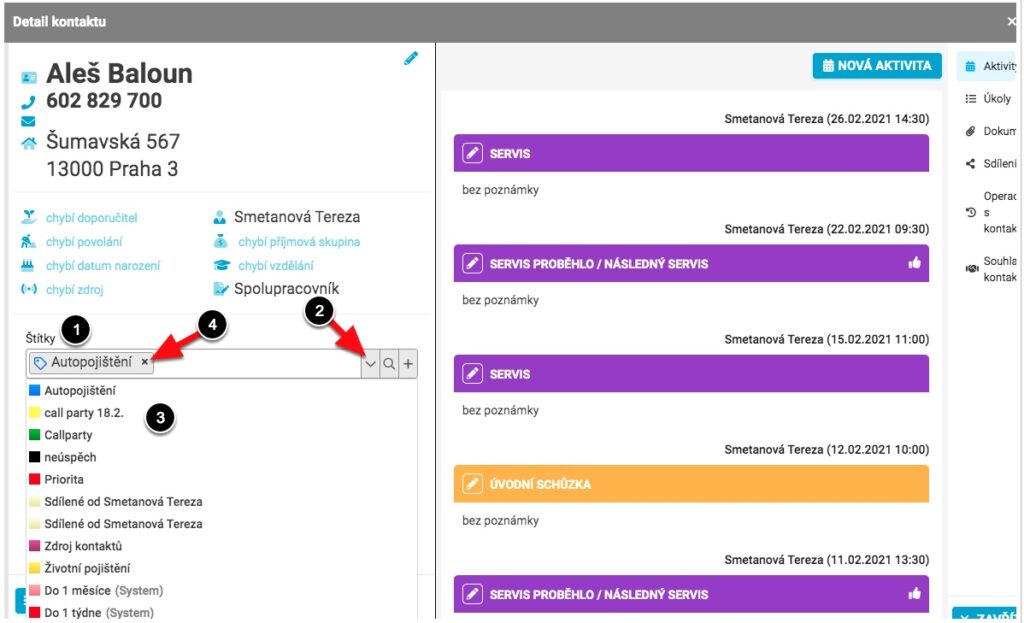Click inside the Štítky tag input field

pos(257,363)
